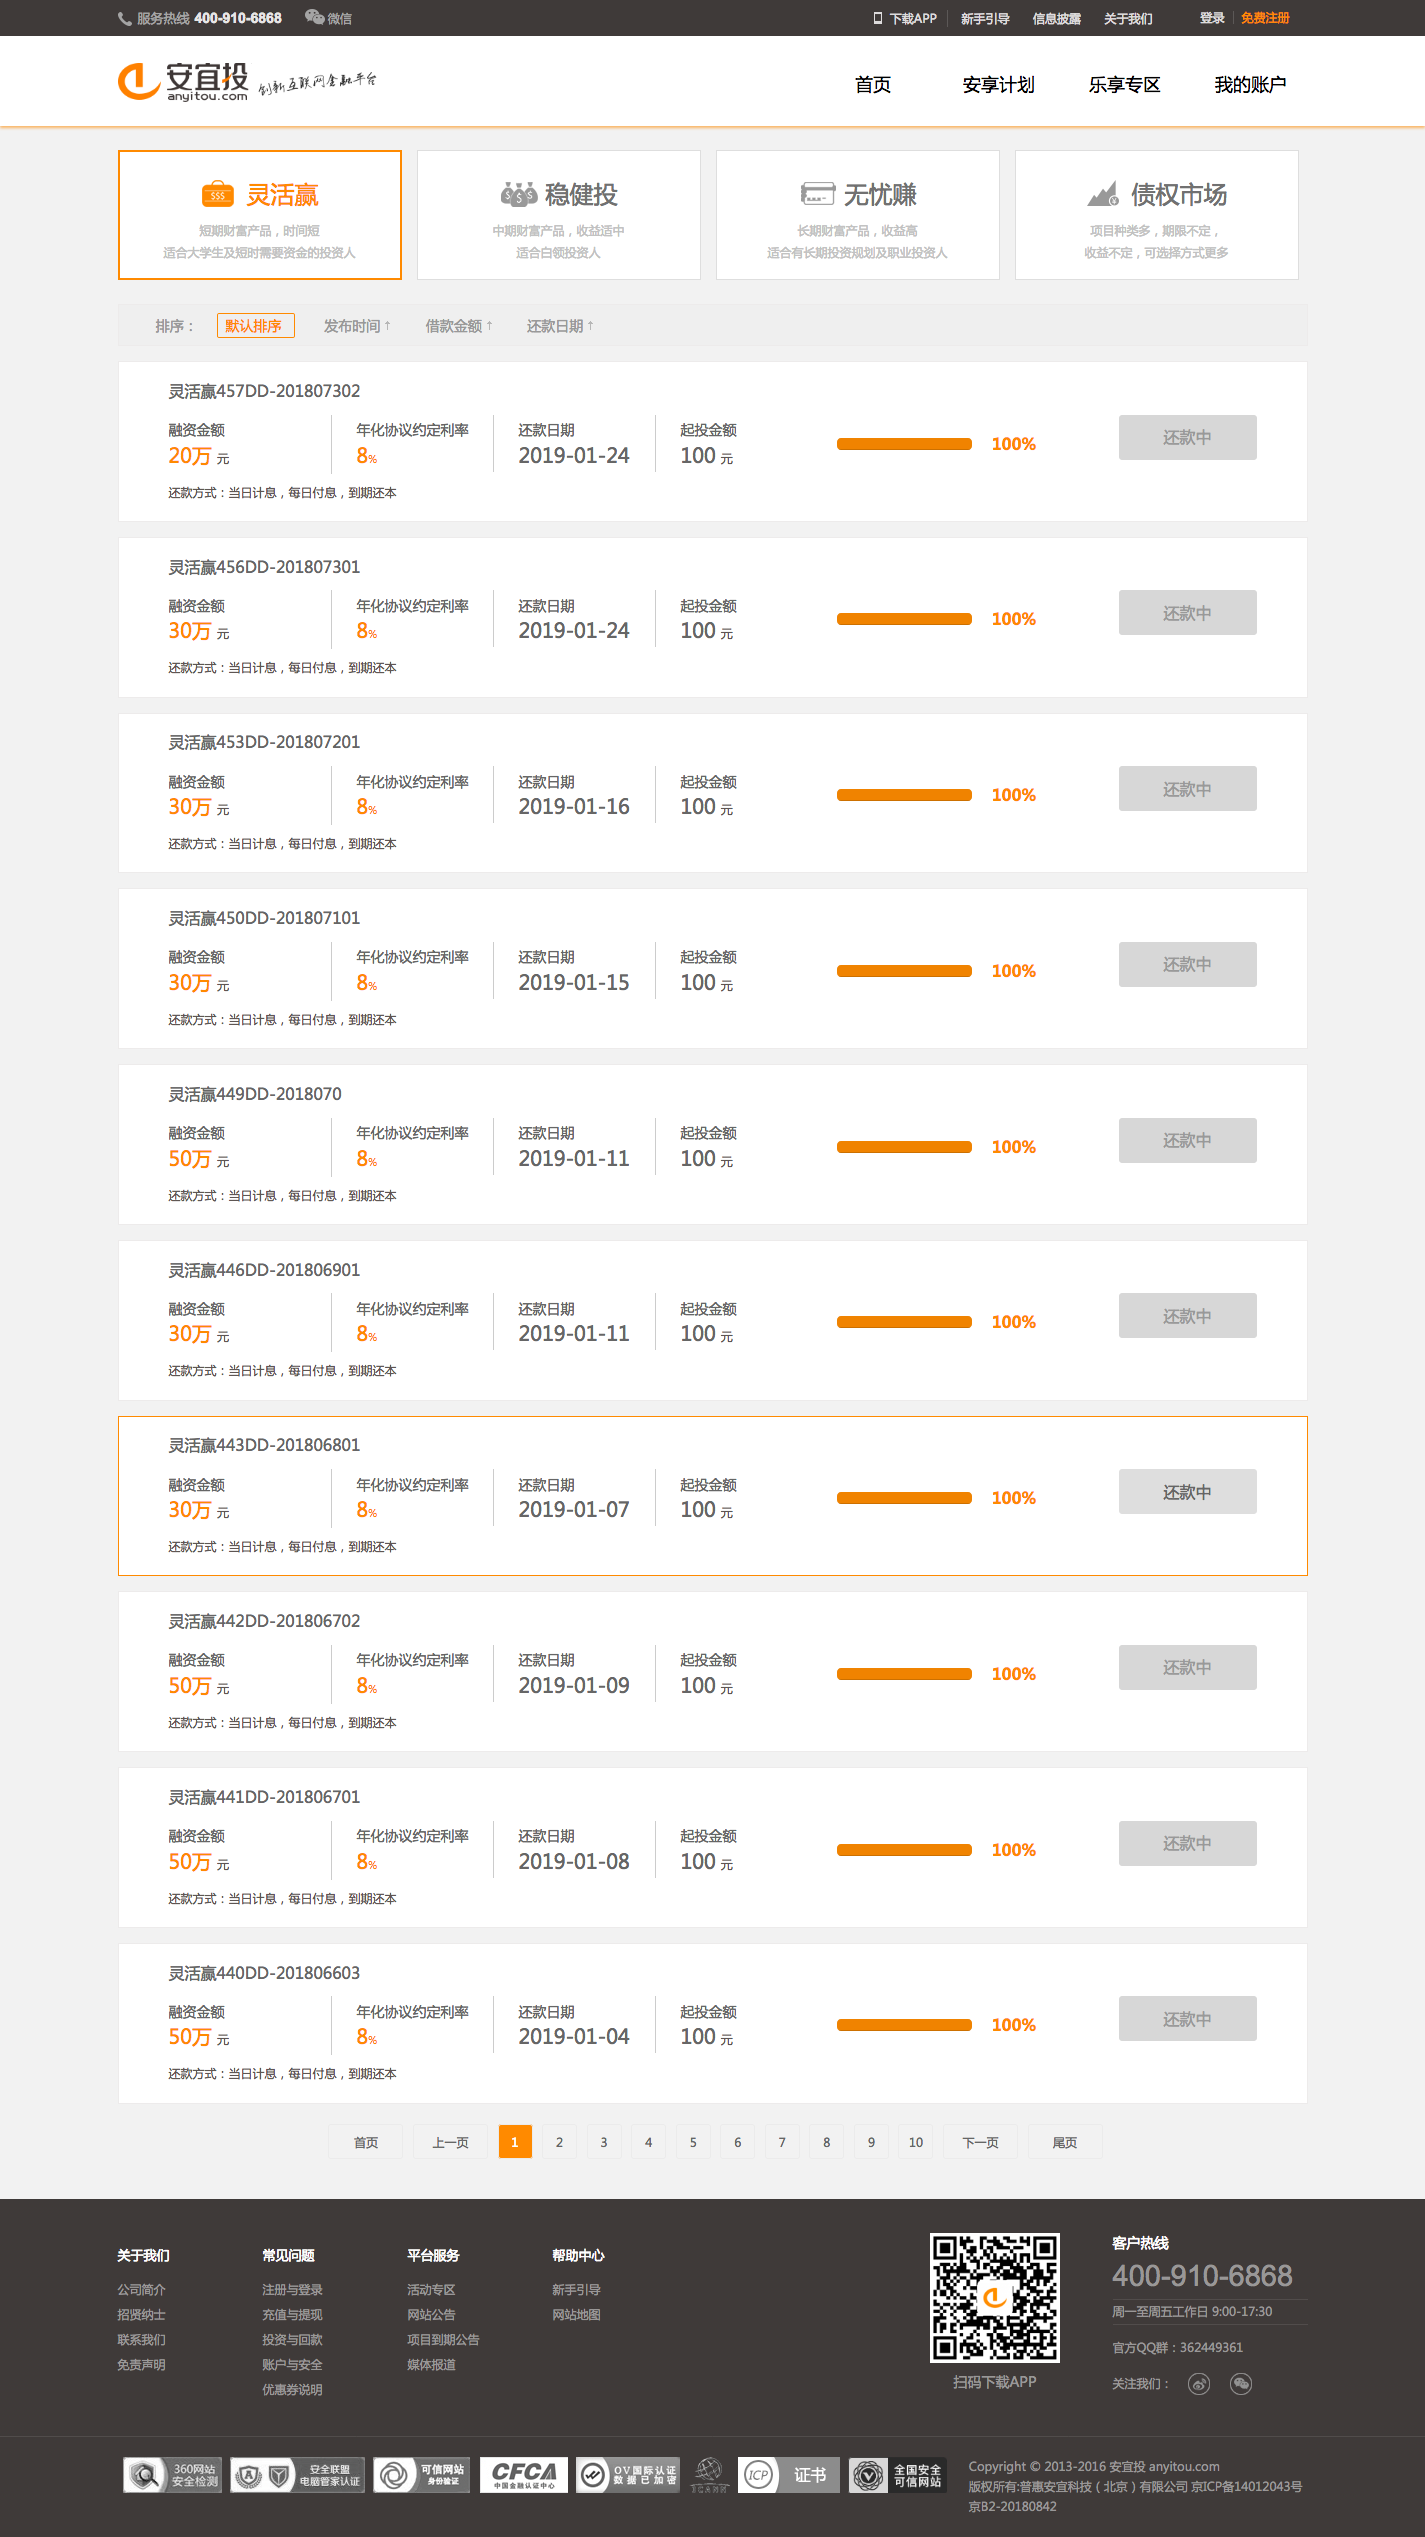Image resolution: width=1425 pixels, height=2537 pixels.
Task: Sort listings by 发布时间
Action: click(x=357, y=326)
